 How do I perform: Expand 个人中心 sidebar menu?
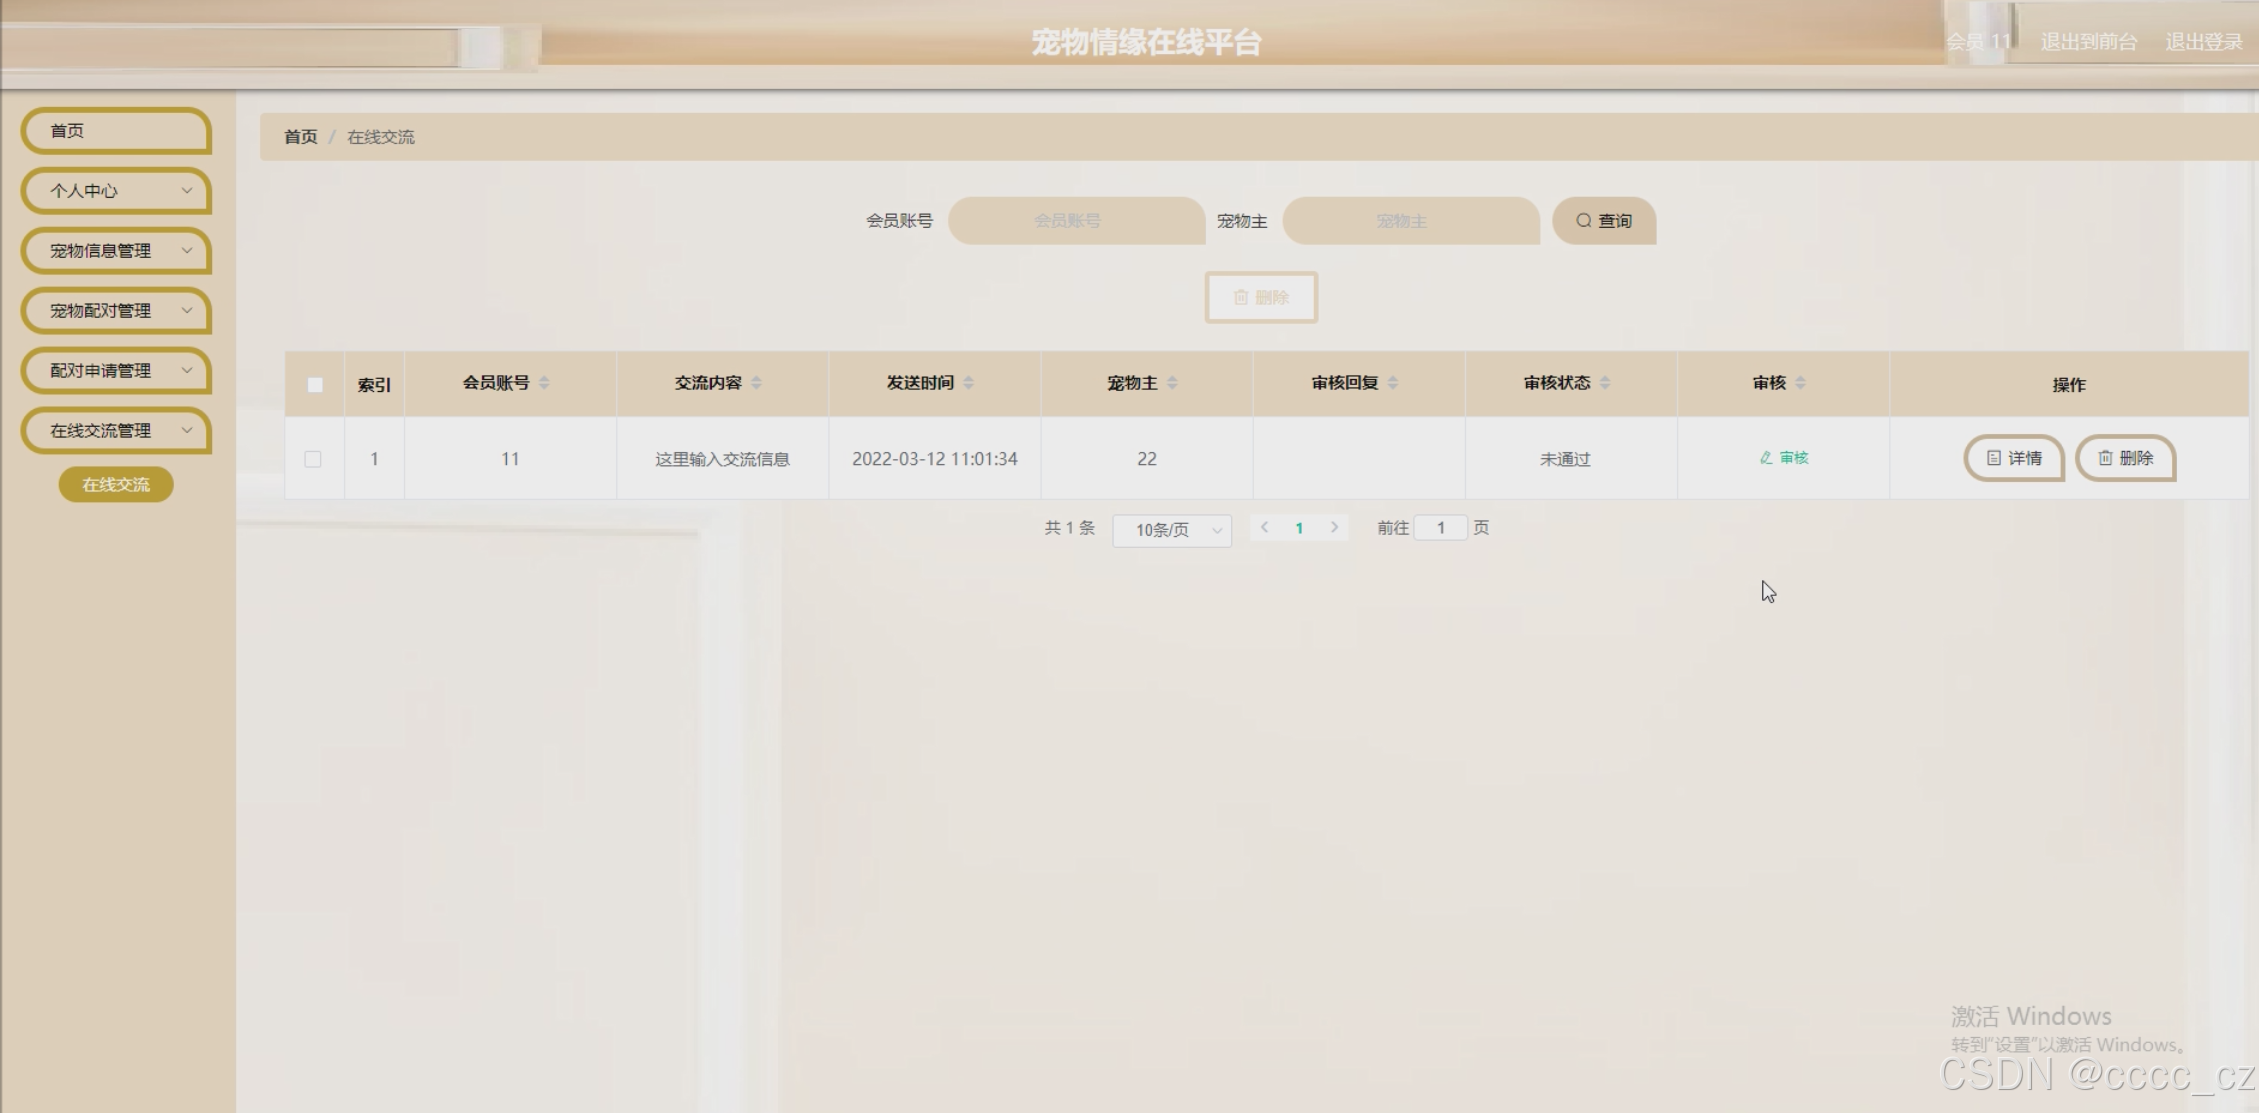[116, 191]
